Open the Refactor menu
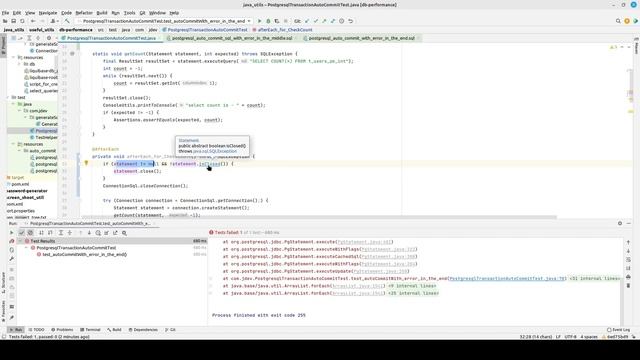Viewport: 640px width, 360px height. pyautogui.click(x=84, y=13)
